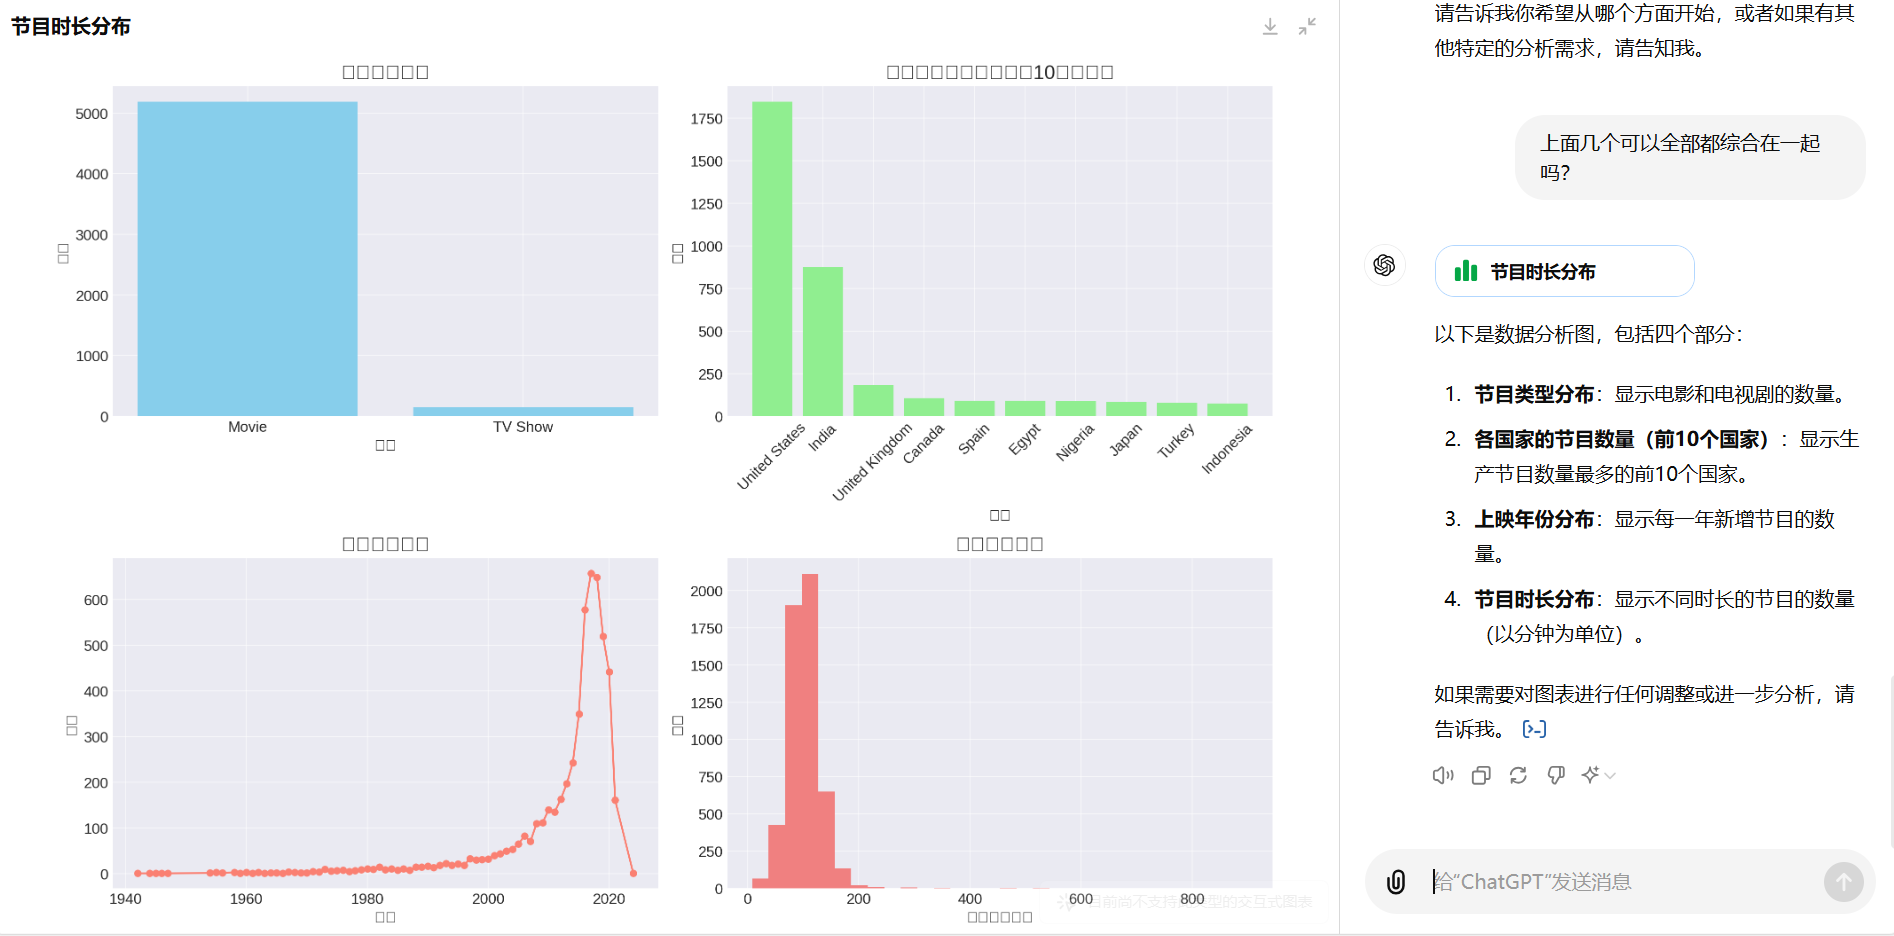Click the peak point of line chart
1894x936 pixels.
click(591, 574)
